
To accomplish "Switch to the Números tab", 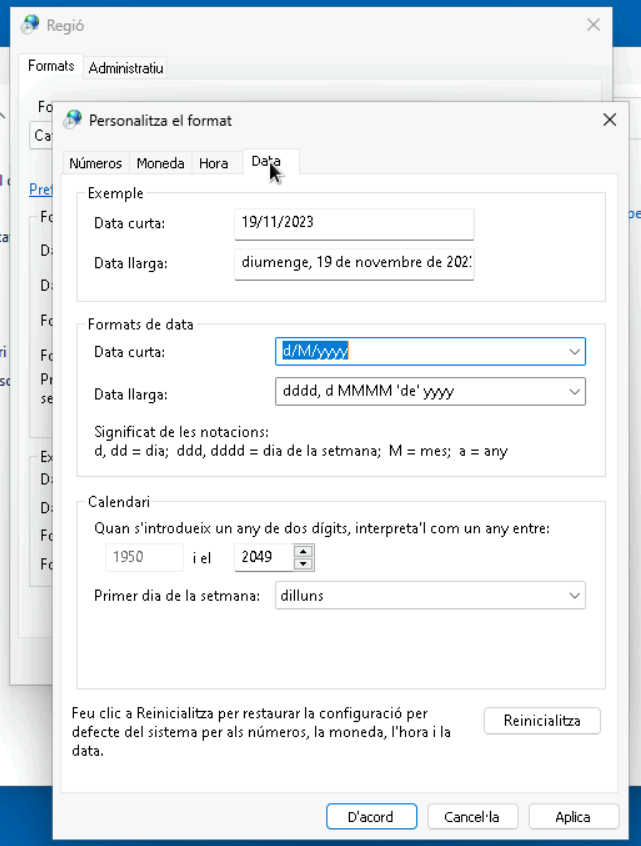I will [x=96, y=163].
